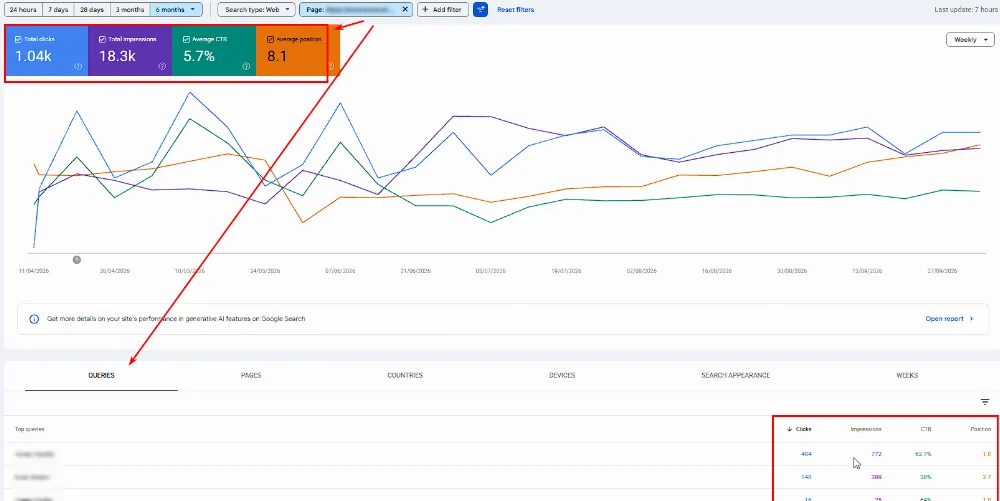This screenshot has width=1000, height=501.
Task: Click the Open report link
Action: (x=949, y=319)
